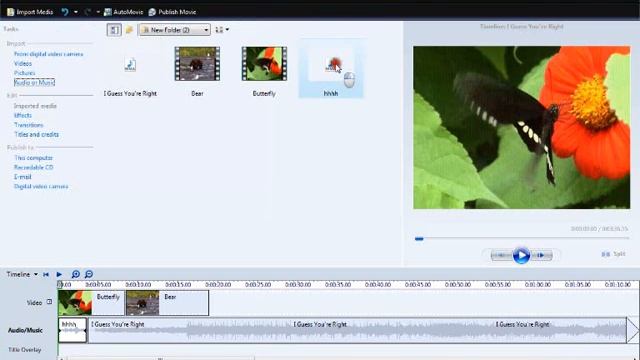Click the new collection folder icon
This screenshot has width=640, height=360.
129,30
